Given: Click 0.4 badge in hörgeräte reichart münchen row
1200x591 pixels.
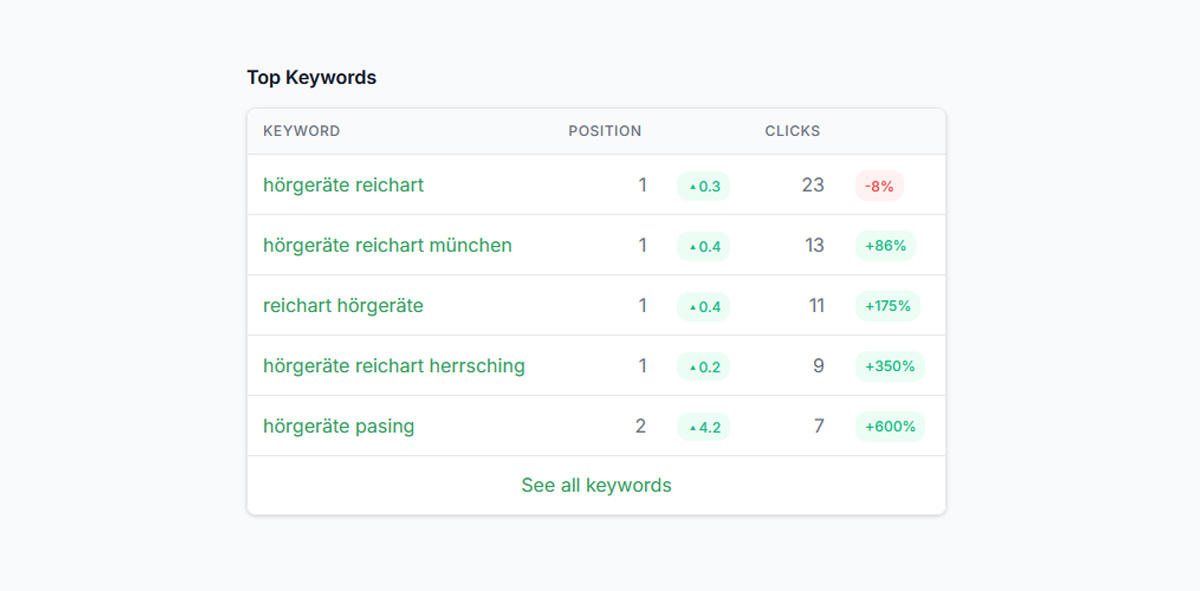Looking at the screenshot, I should tap(703, 246).
